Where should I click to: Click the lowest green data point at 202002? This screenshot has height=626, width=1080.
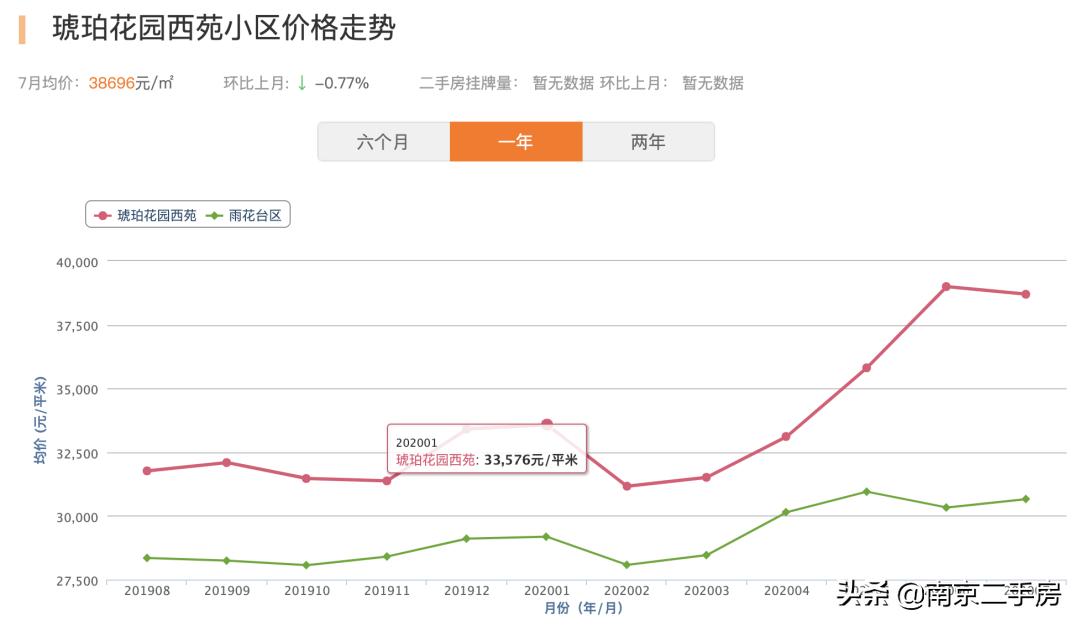pyautogui.click(x=625, y=564)
